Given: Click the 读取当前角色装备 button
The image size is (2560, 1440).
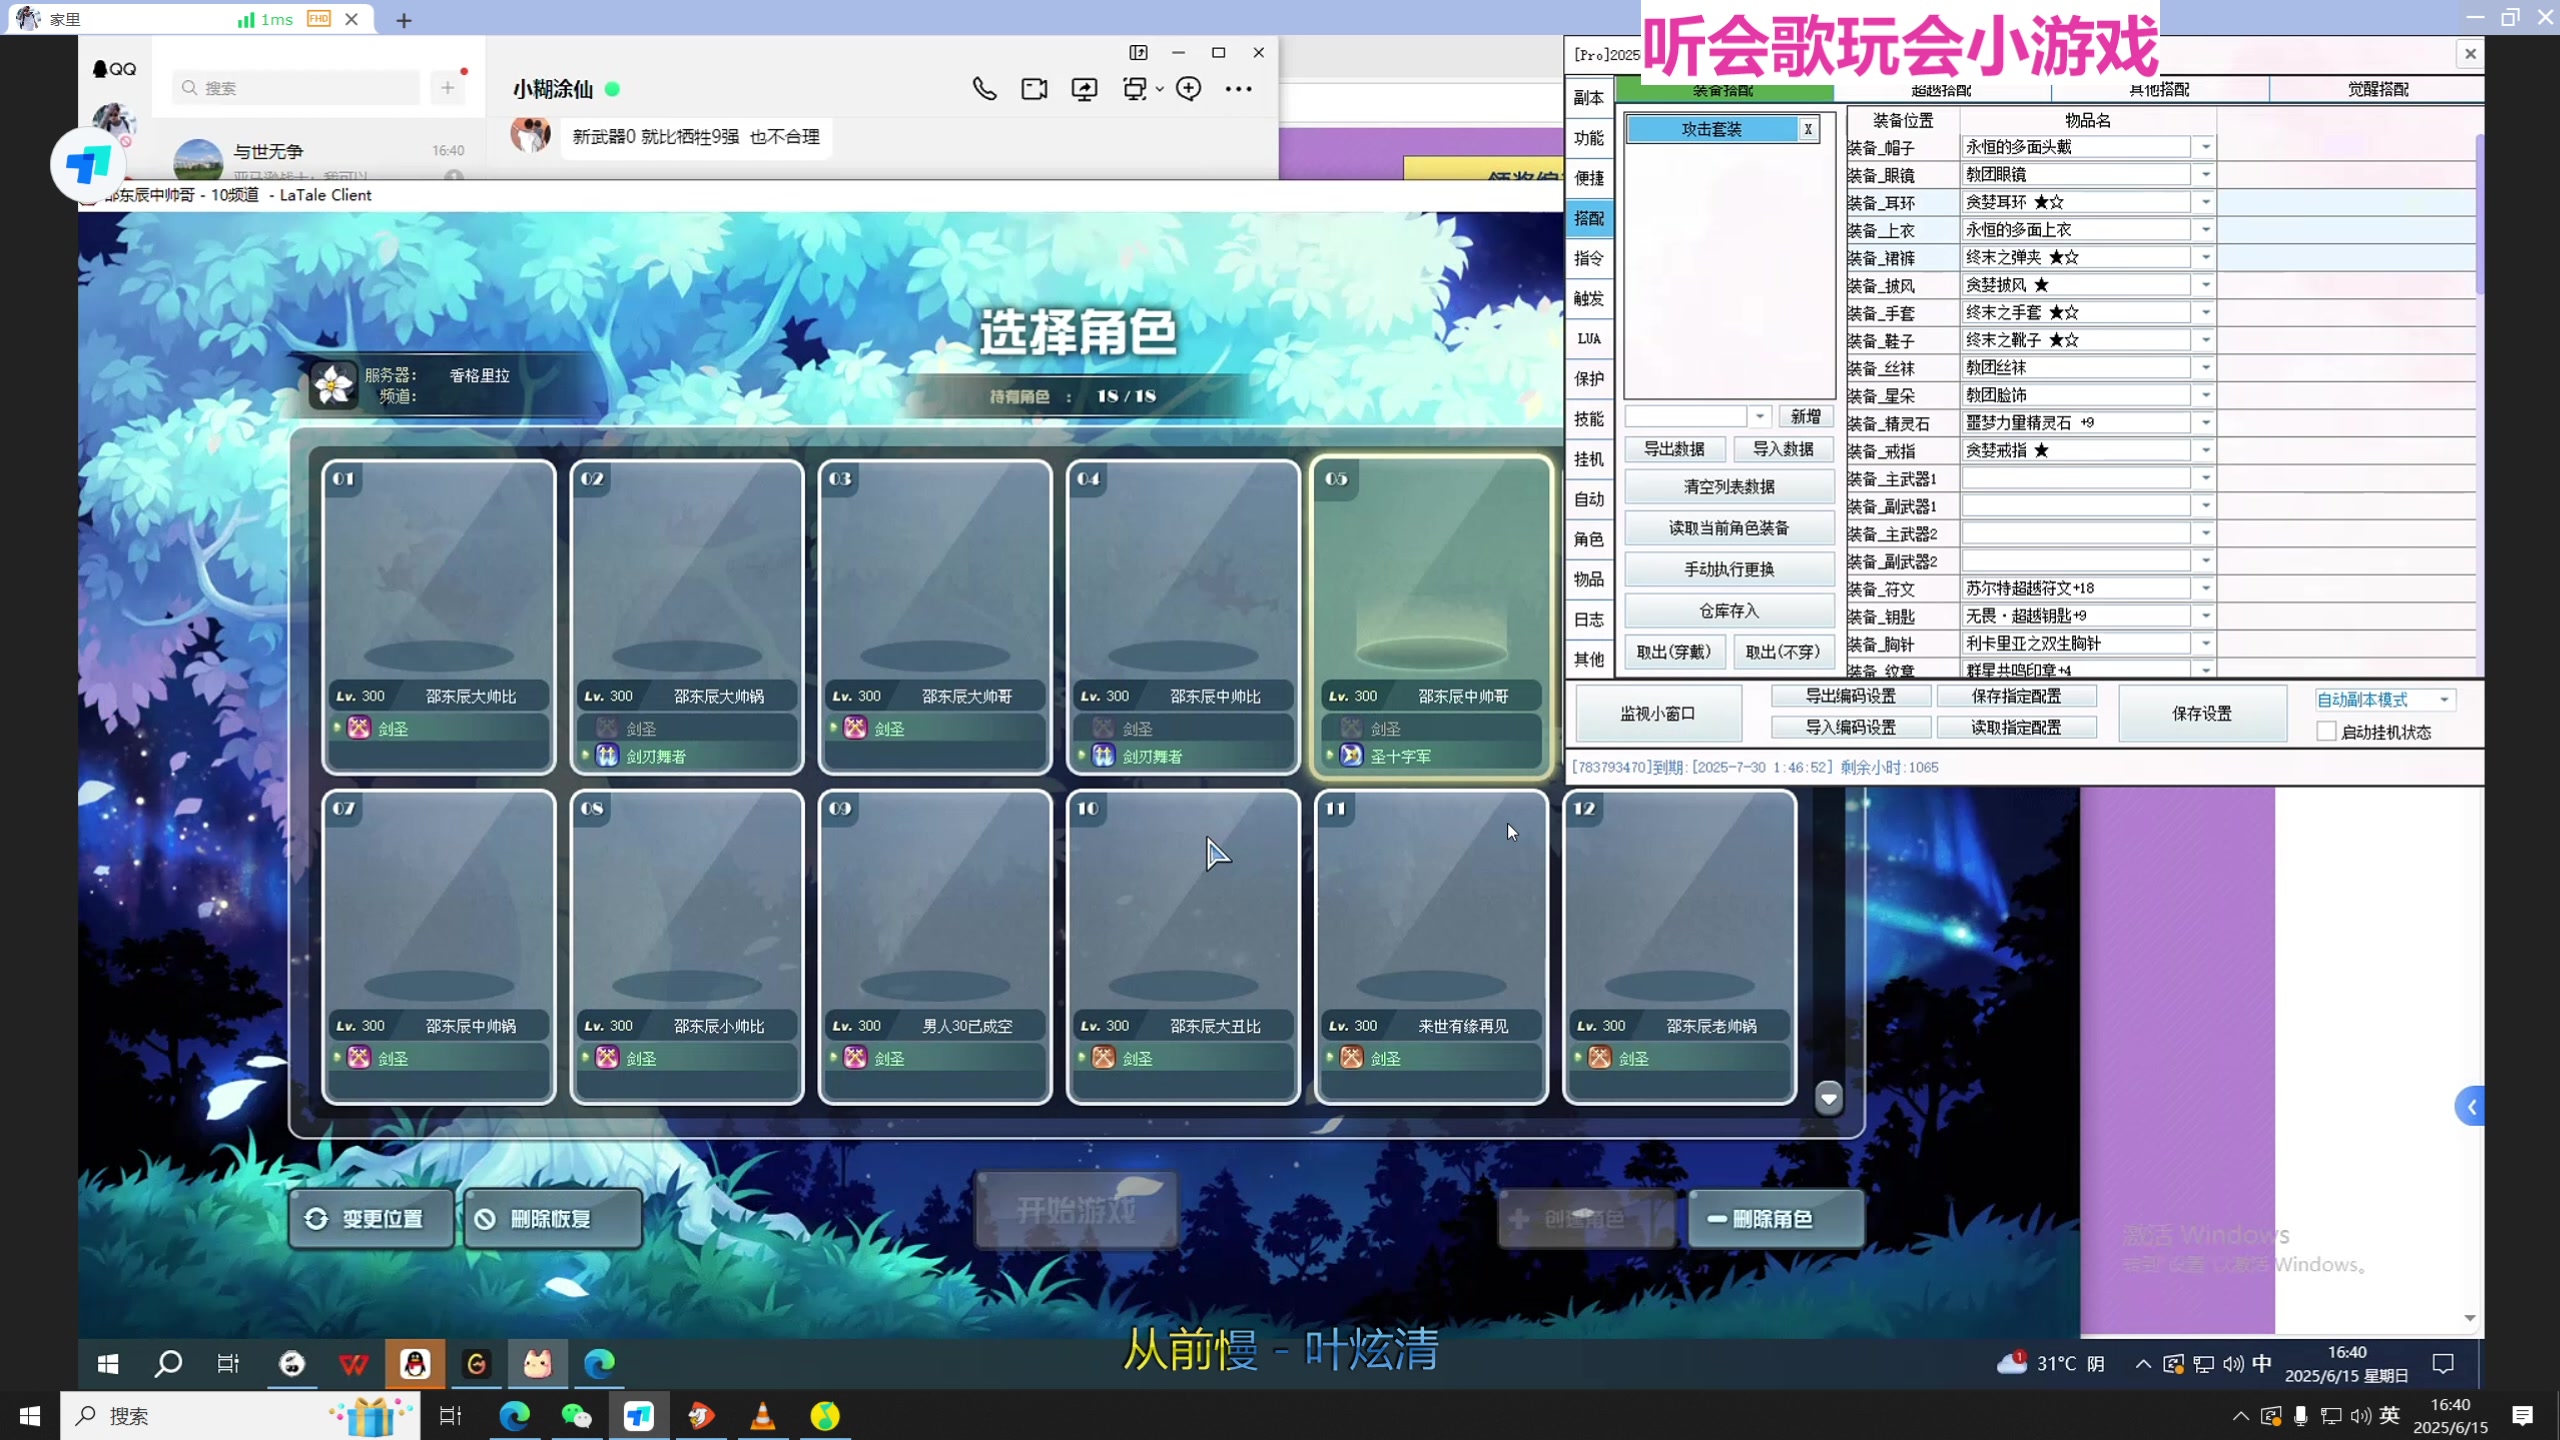Looking at the screenshot, I should pyautogui.click(x=1729, y=528).
